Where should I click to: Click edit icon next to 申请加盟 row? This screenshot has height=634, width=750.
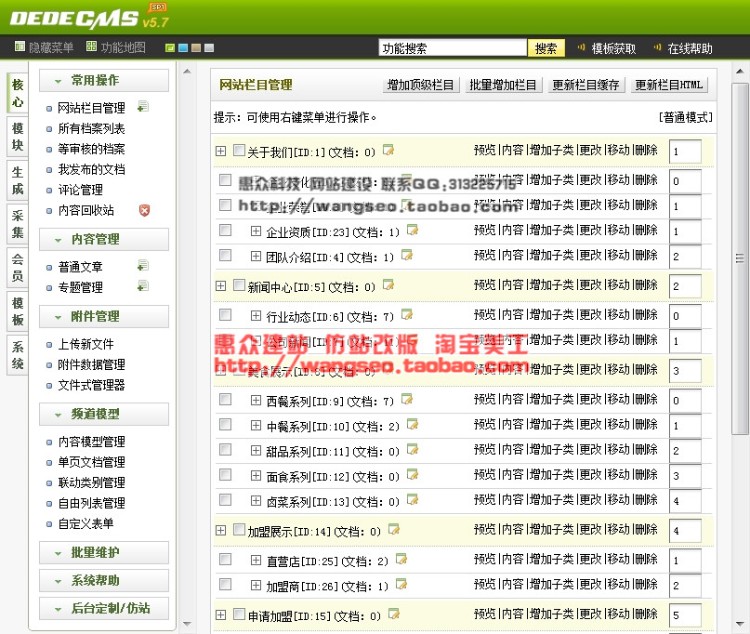click(394, 614)
